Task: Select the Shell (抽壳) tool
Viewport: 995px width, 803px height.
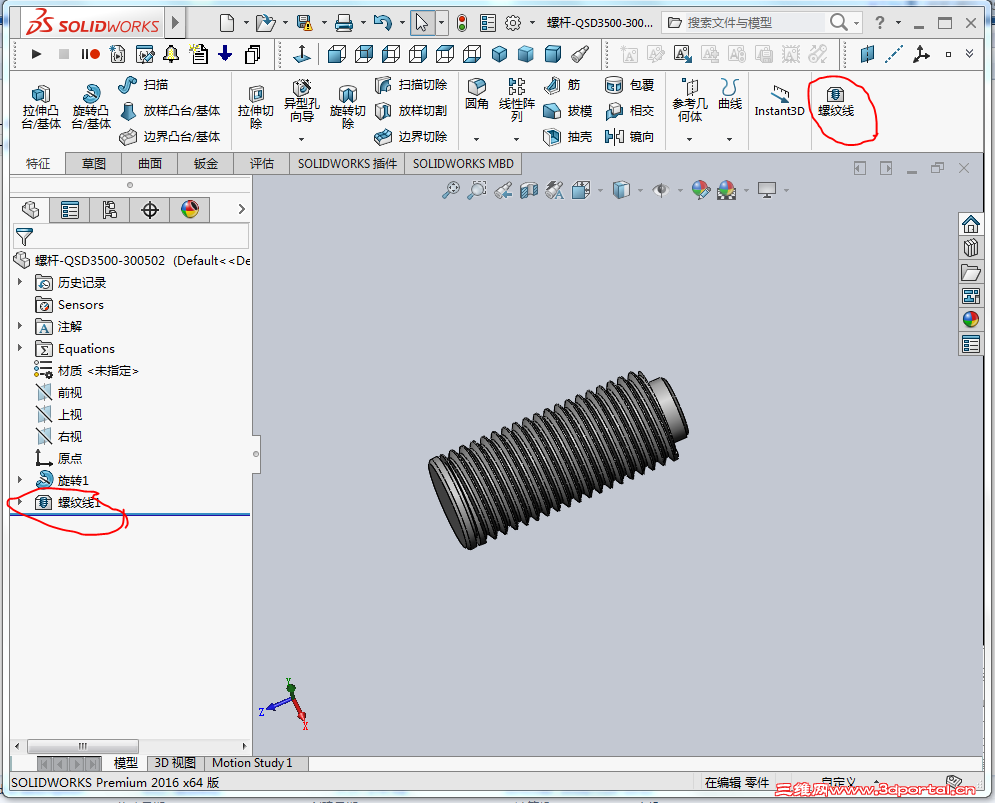Action: 568,136
